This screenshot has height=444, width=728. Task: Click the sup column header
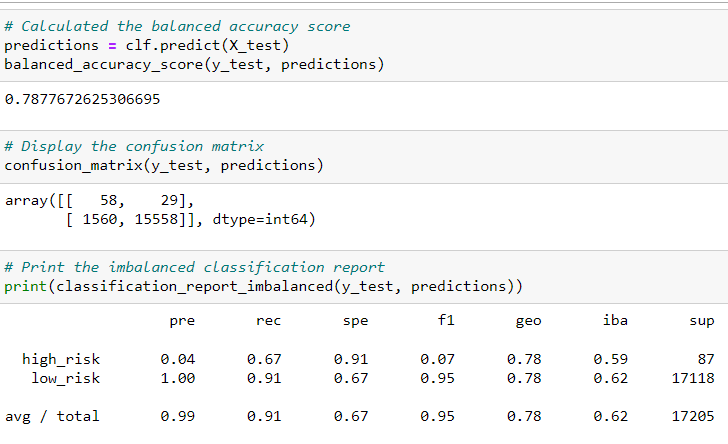click(702, 321)
